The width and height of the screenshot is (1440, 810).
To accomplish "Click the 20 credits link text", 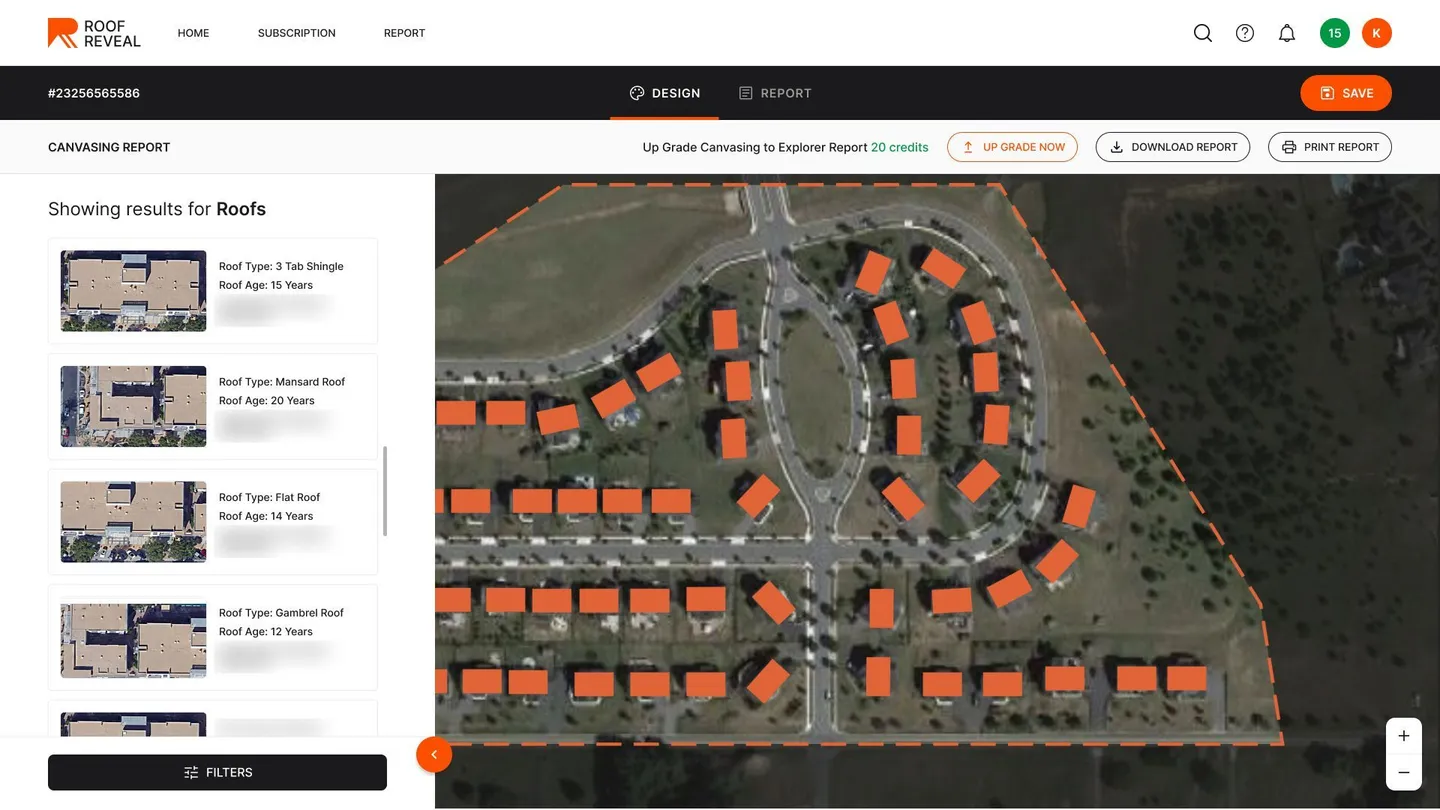I will (x=899, y=147).
